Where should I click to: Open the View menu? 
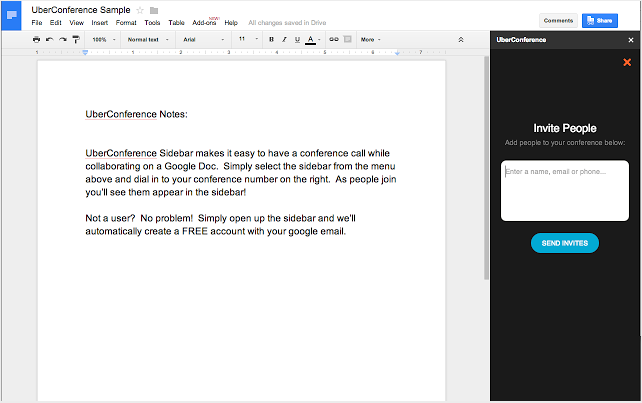(x=76, y=23)
